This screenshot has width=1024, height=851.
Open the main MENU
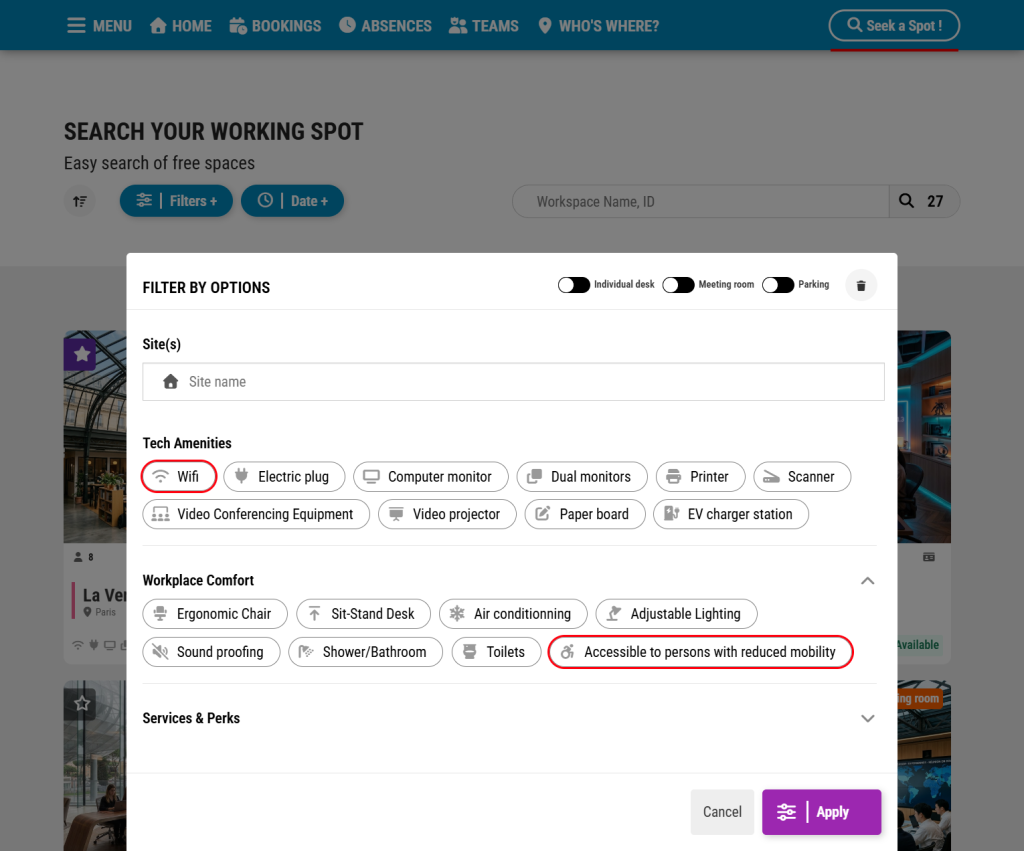99,26
